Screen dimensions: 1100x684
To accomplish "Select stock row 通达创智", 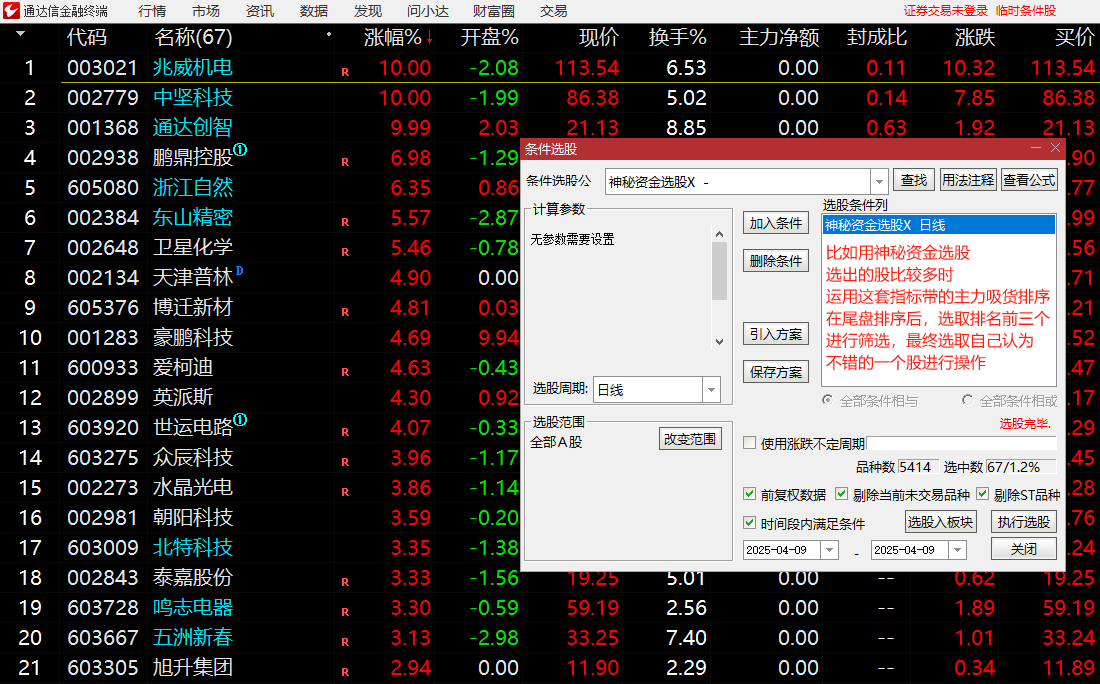I will 192,128.
